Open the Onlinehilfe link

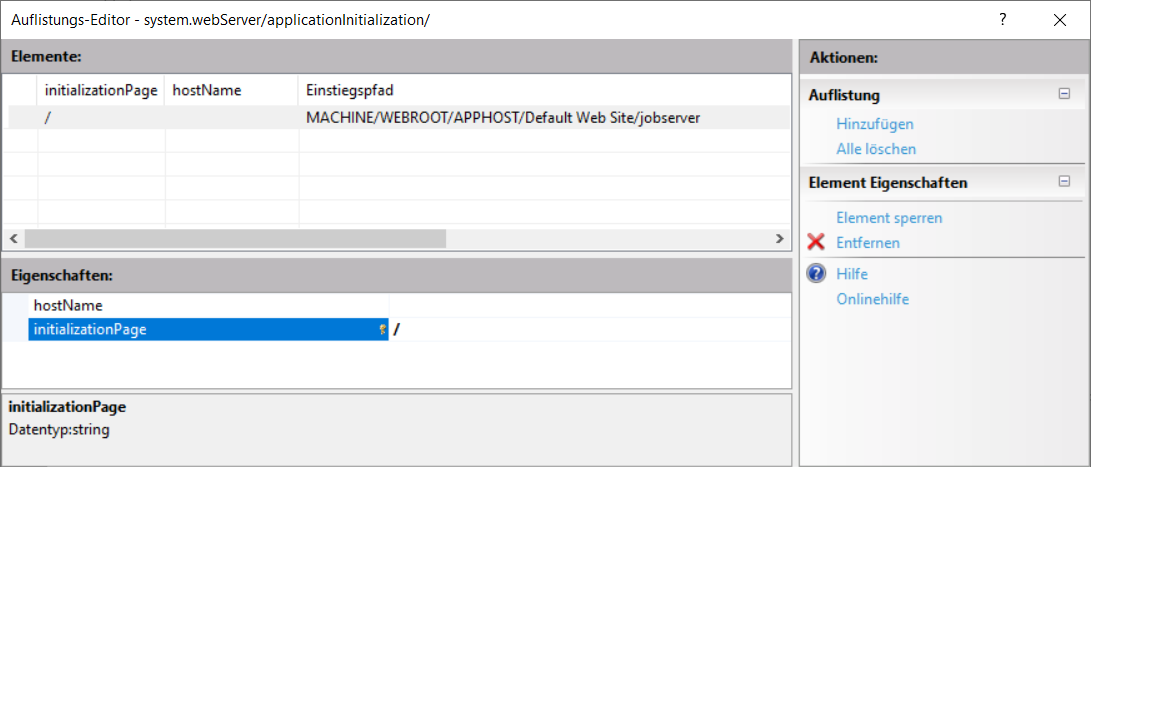(872, 299)
